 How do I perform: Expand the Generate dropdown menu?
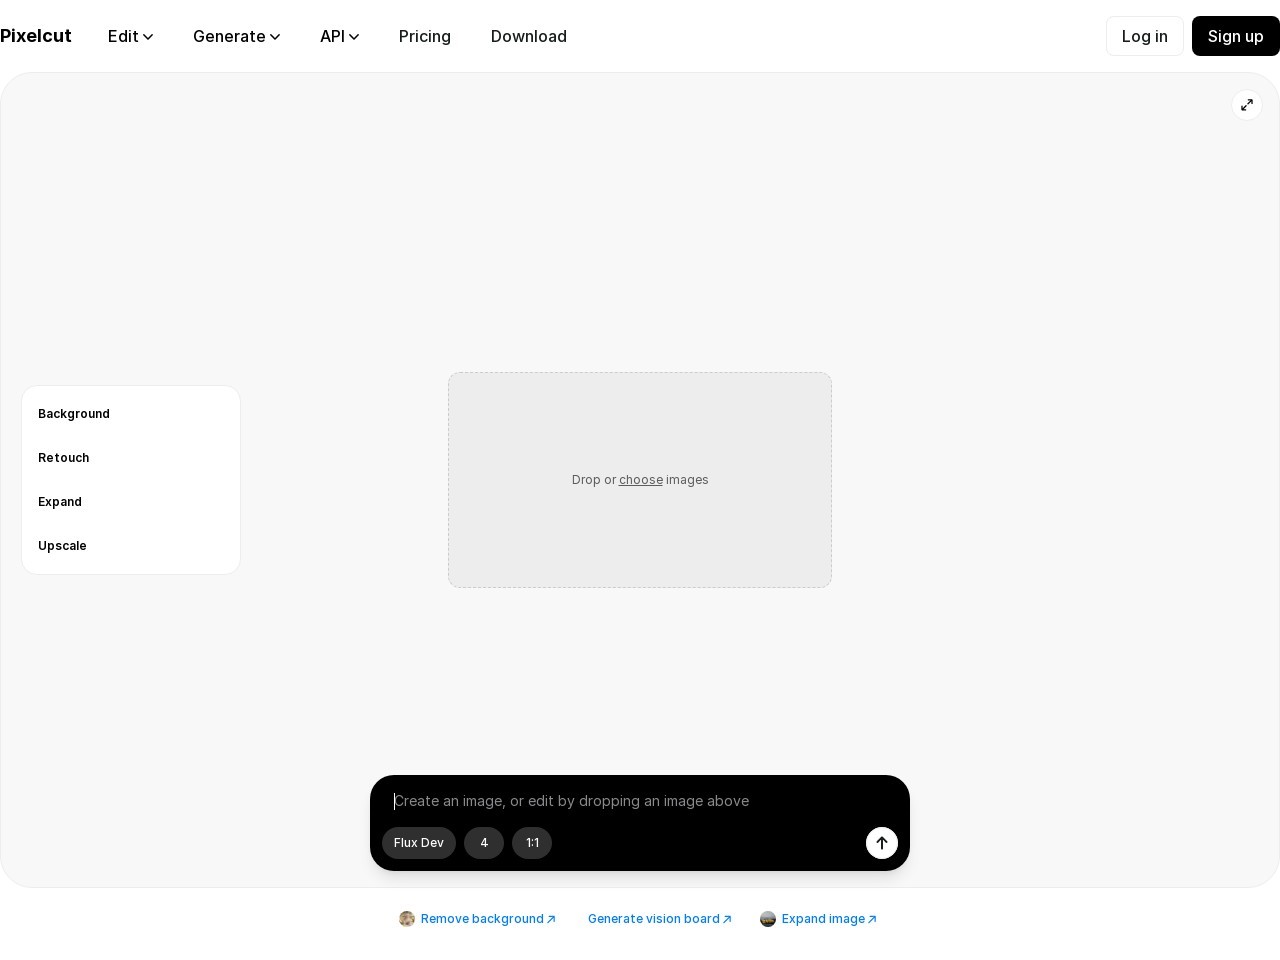pyautogui.click(x=236, y=36)
